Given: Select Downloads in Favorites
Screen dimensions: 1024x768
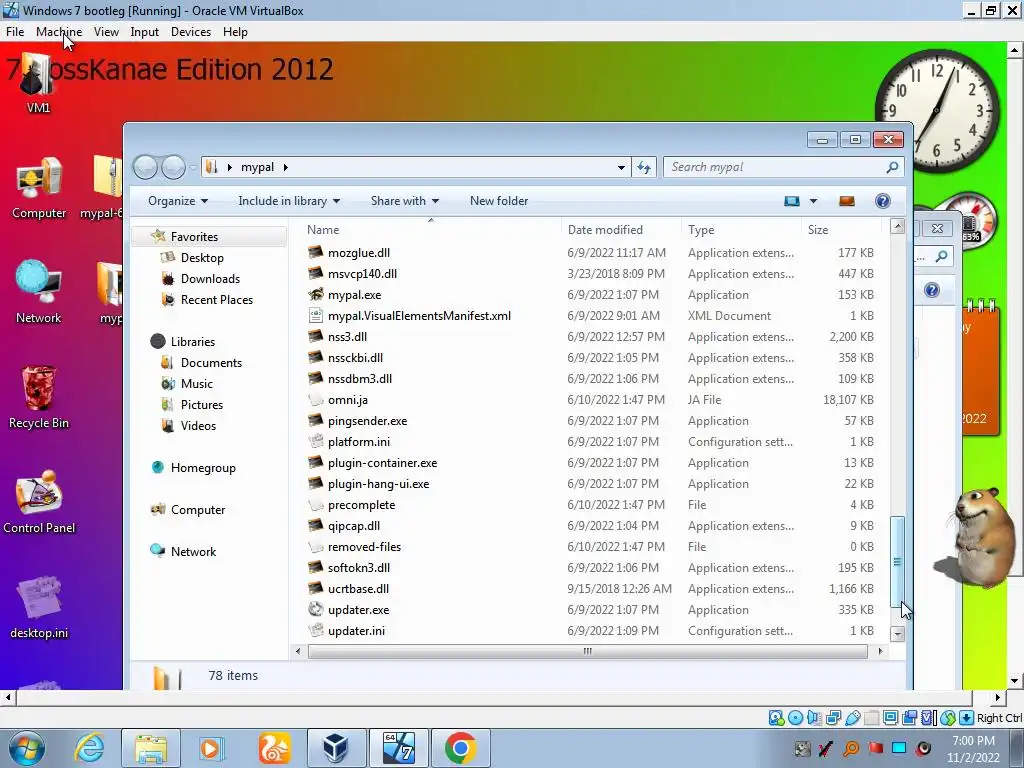Looking at the screenshot, I should (x=210, y=278).
